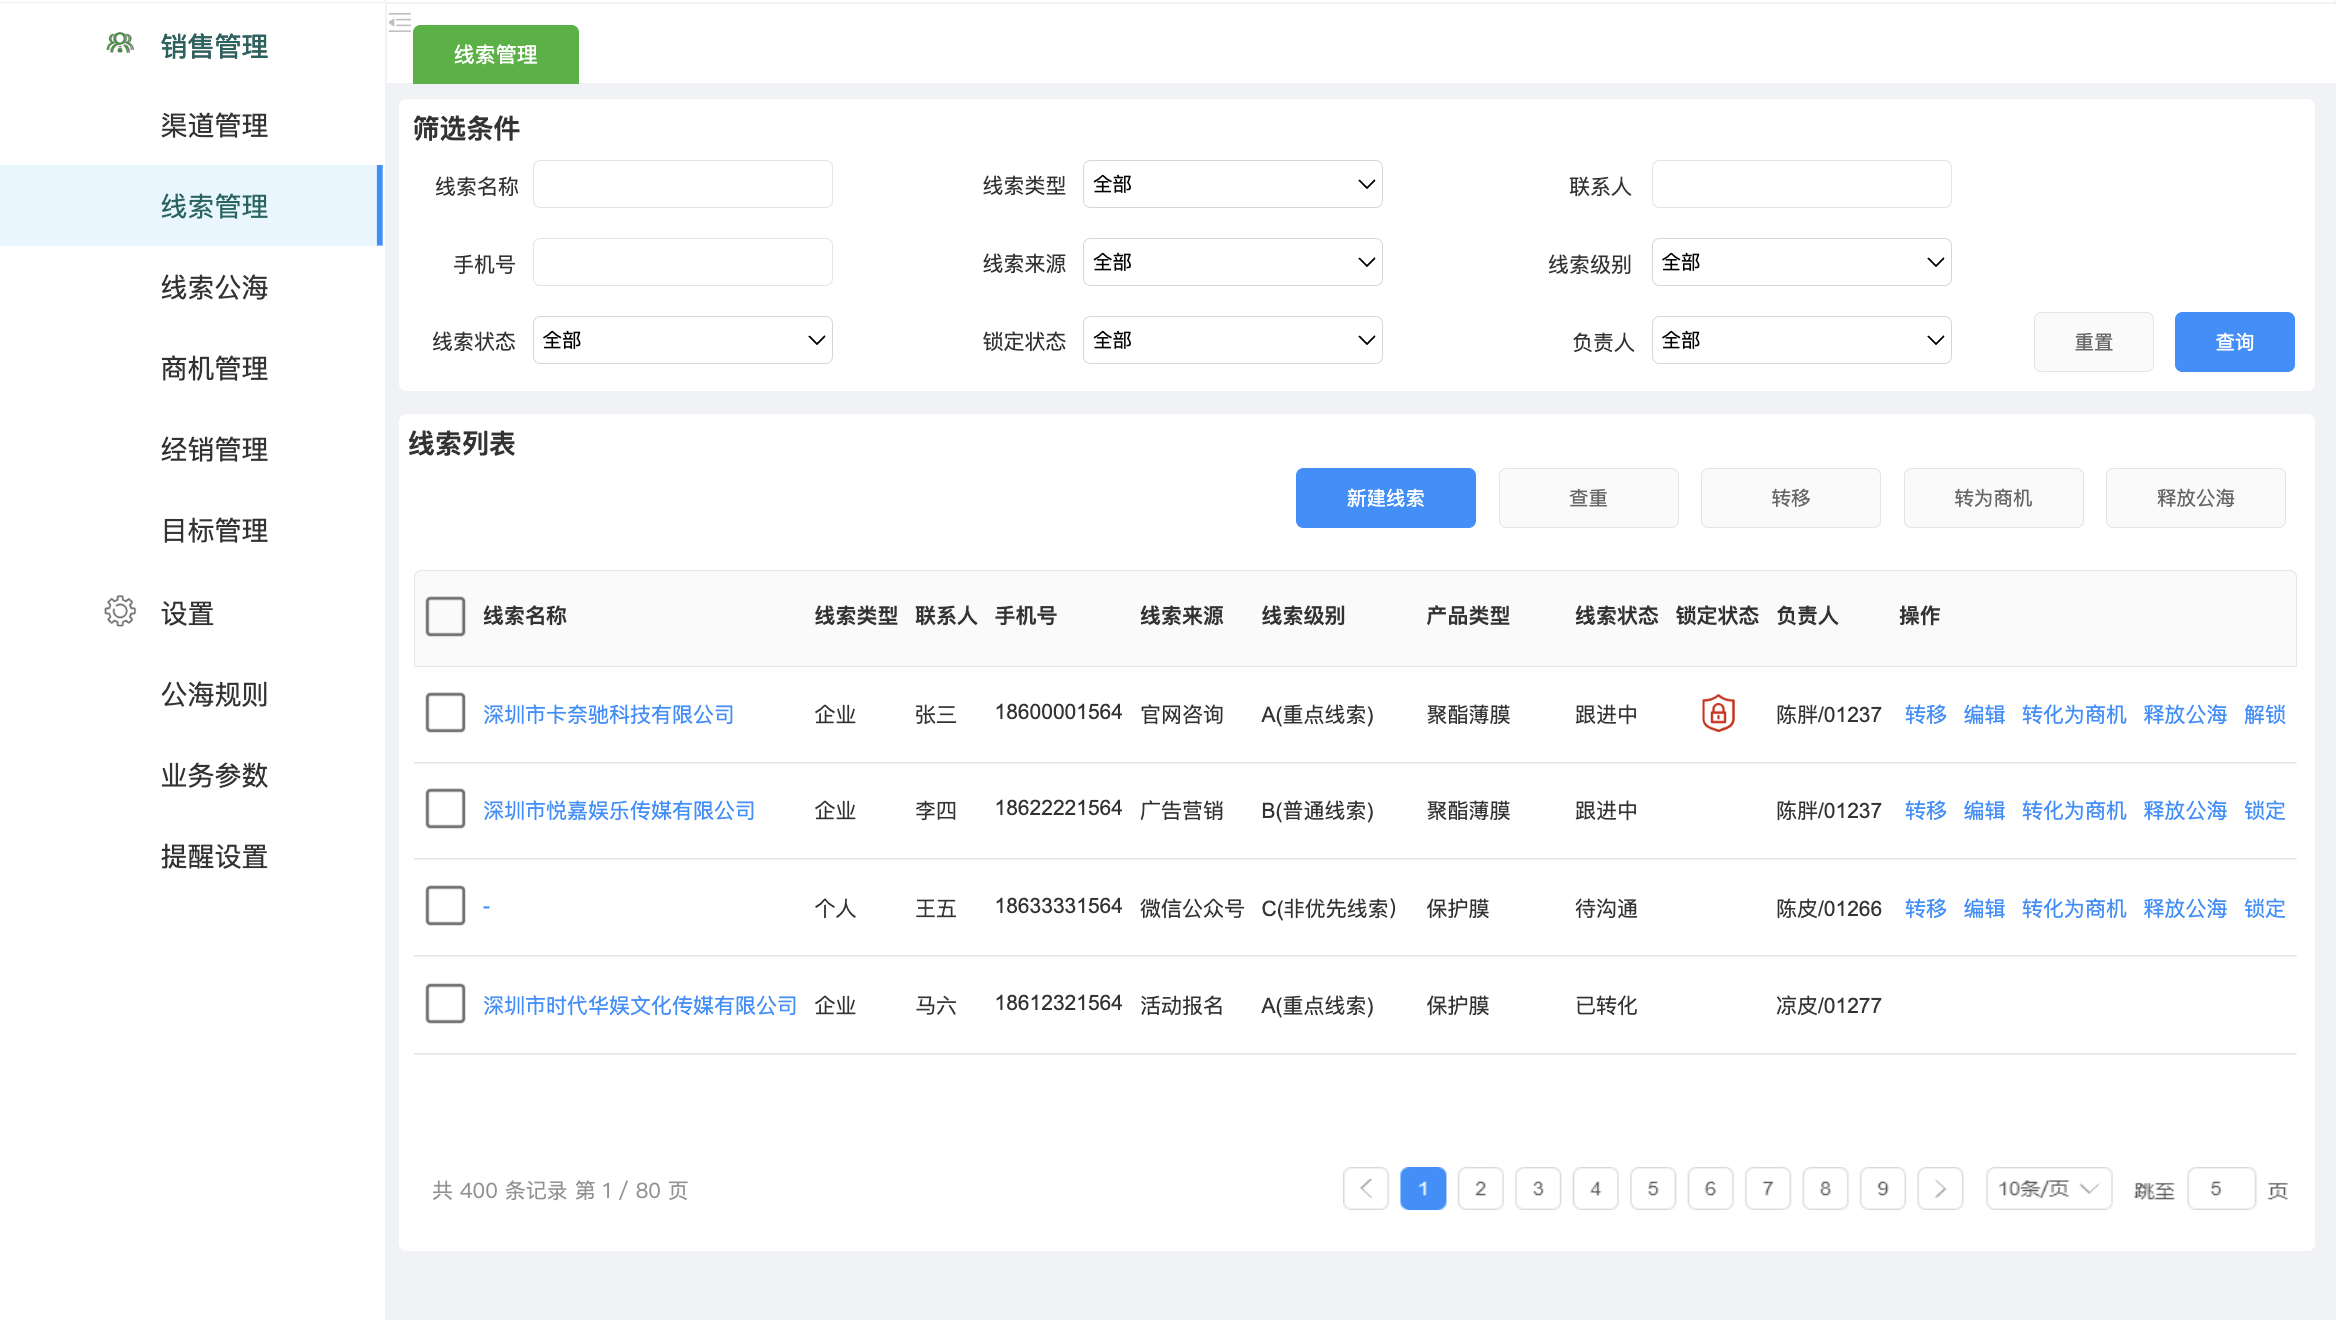The height and width of the screenshot is (1320, 2336).
Task: Click 编辑 in the 张三 row
Action: click(1985, 715)
